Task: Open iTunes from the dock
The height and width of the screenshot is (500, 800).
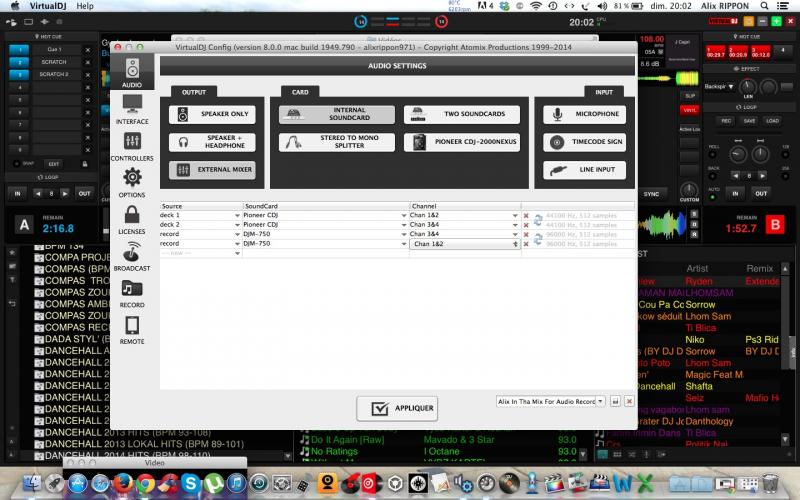Action: click(236, 483)
